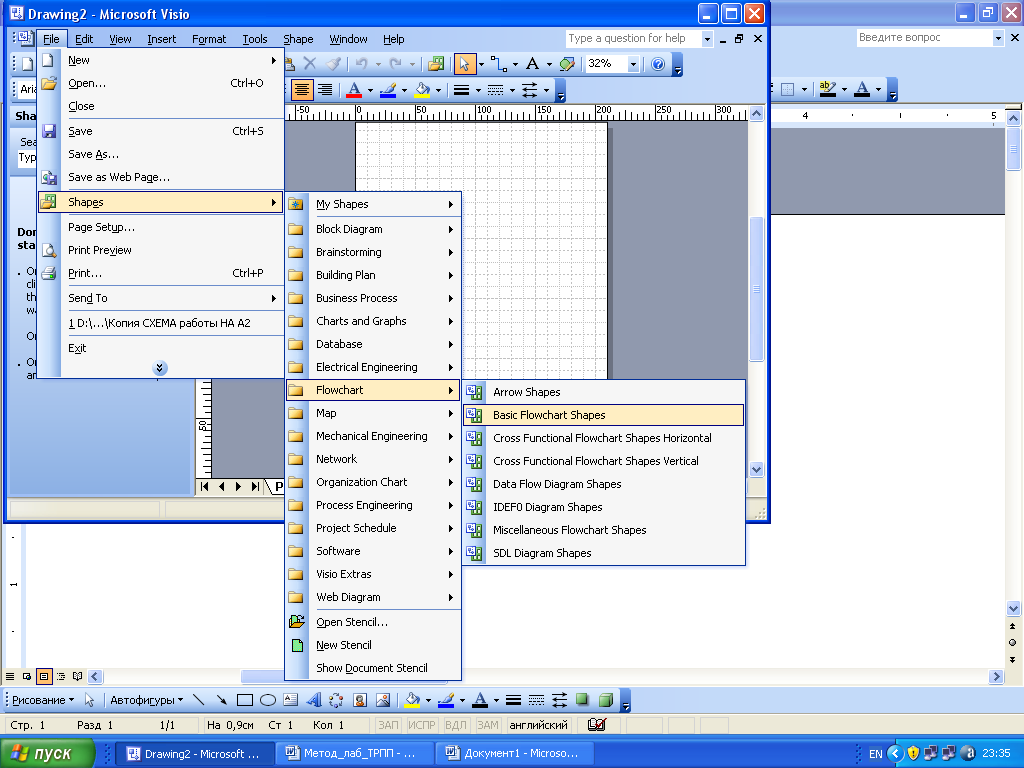Image resolution: width=1024 pixels, height=768 pixels.
Task: Click the 3-D Style icon in drawing toolbar
Action: (605, 700)
